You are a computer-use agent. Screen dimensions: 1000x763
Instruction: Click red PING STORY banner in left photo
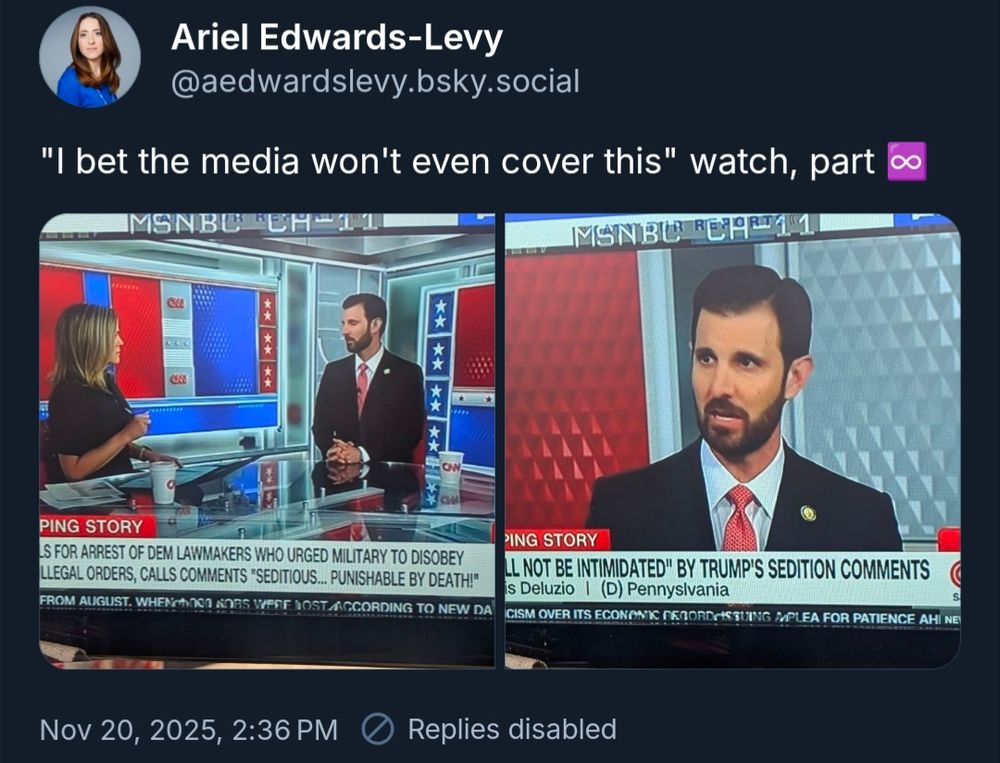[x=97, y=526]
